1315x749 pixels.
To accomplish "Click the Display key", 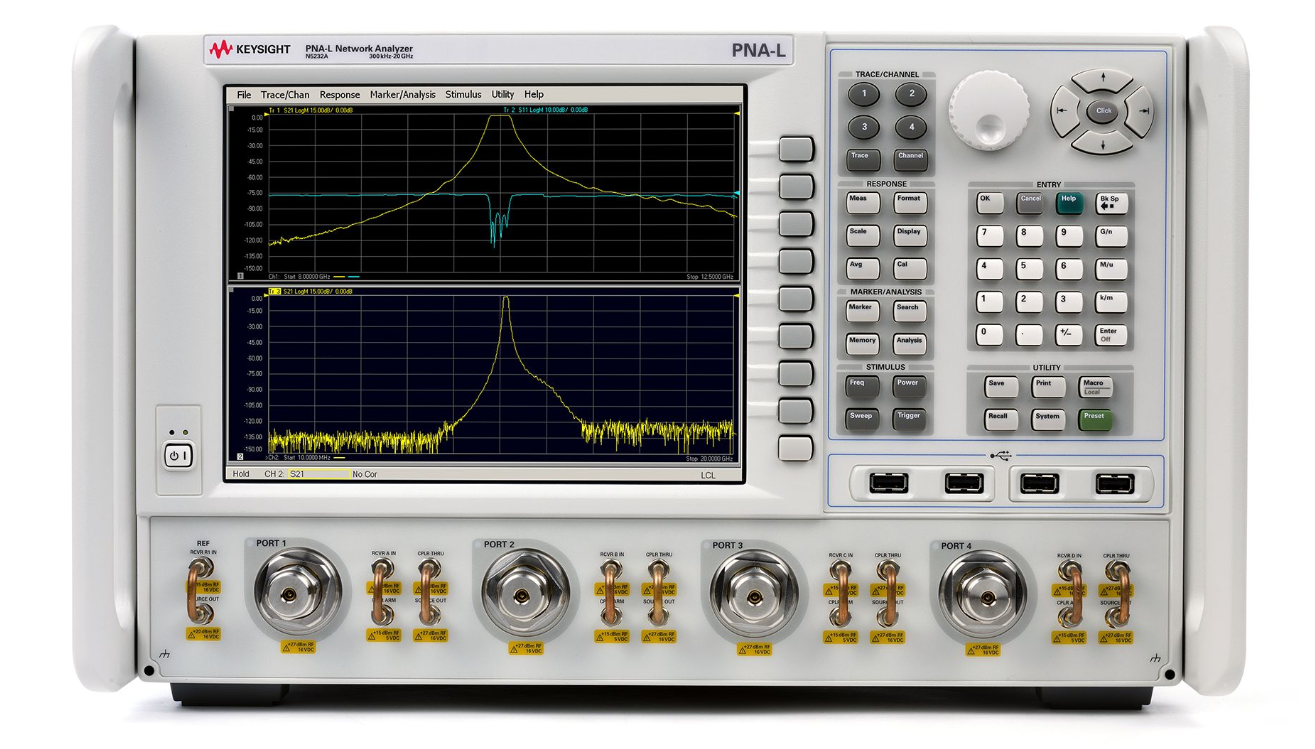I will (910, 236).
